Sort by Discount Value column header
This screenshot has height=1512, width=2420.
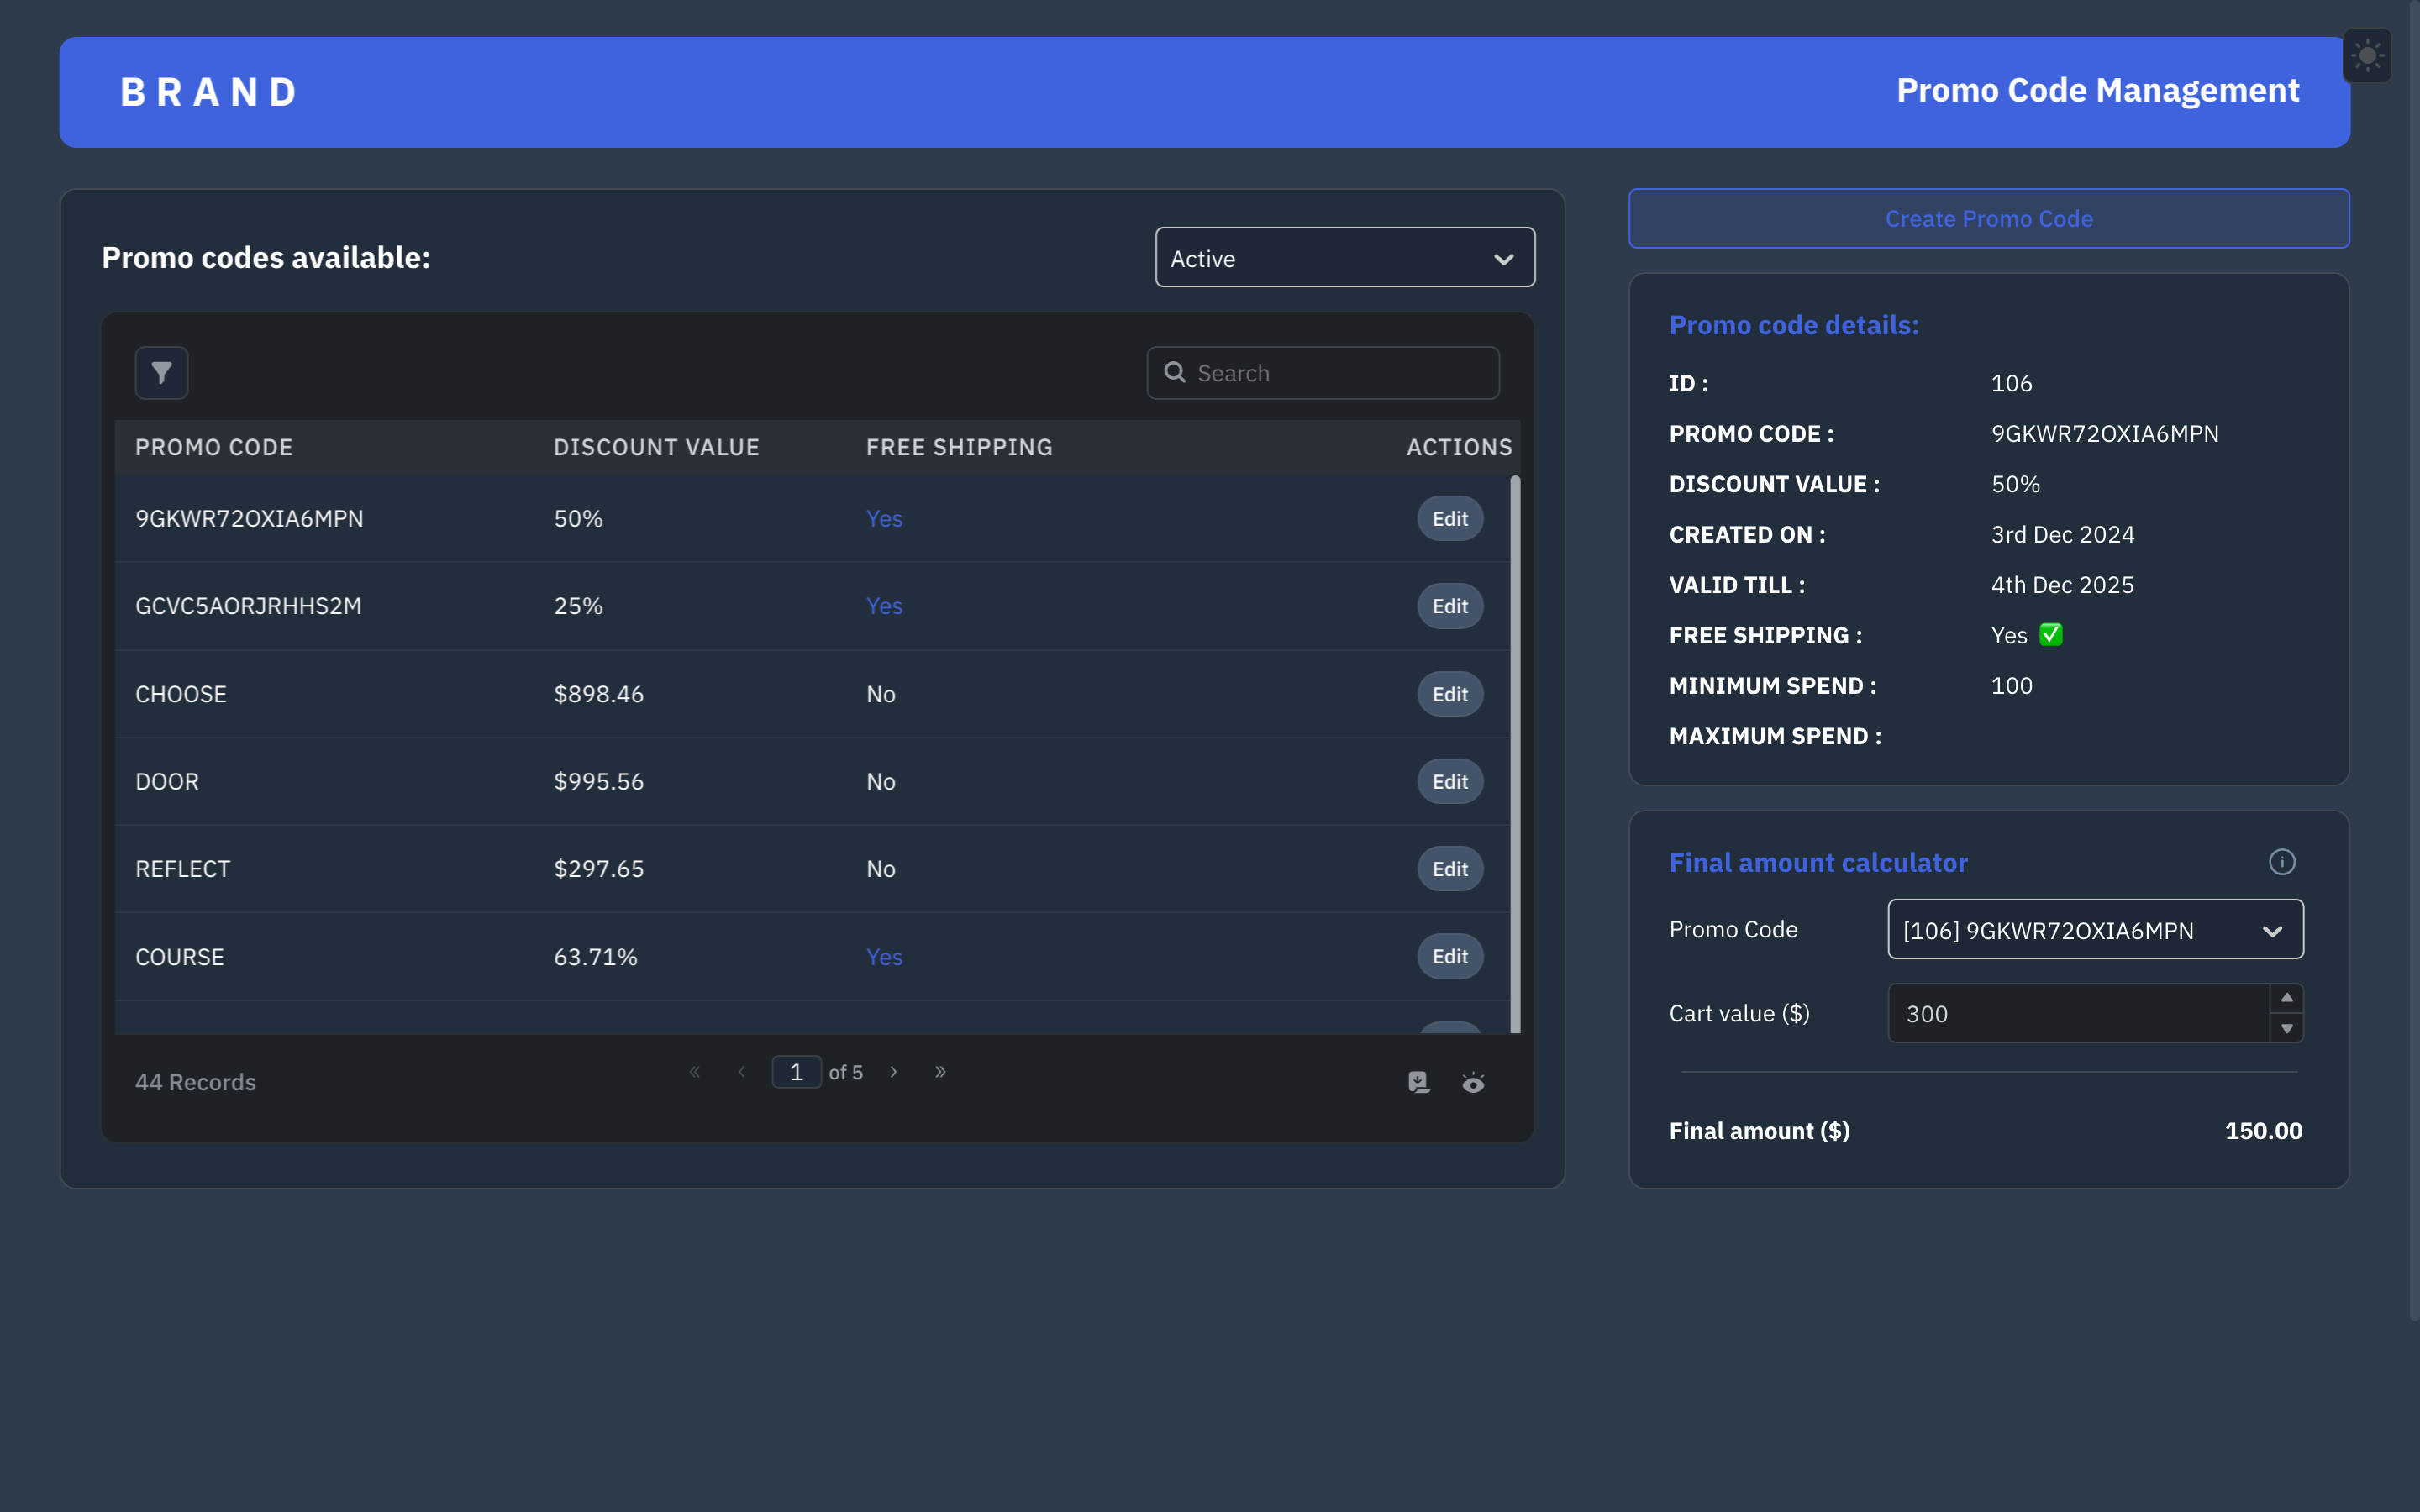pyautogui.click(x=656, y=447)
